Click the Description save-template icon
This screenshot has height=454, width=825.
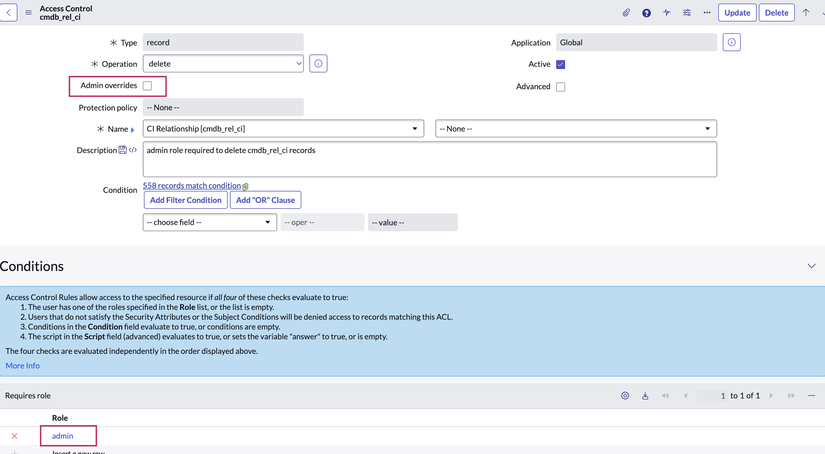[123, 150]
